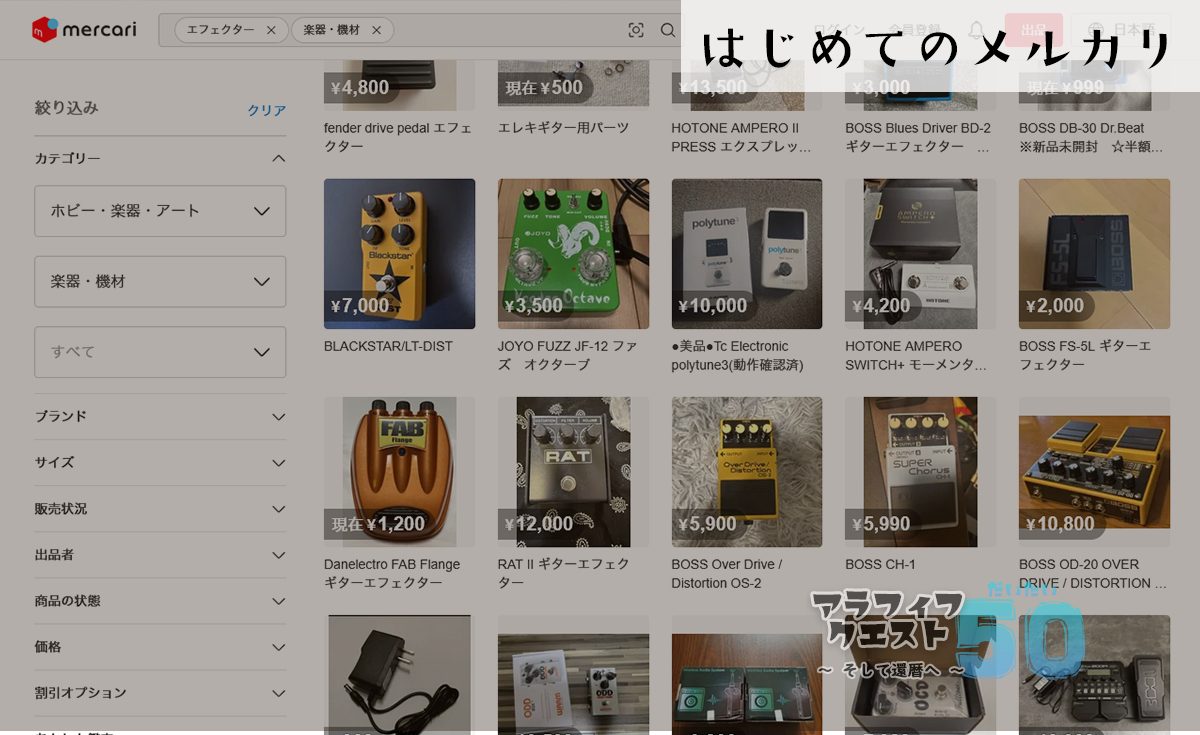Viewport: 1200px width, 735px height.
Task: Open the 楽器・機材 category dropdown
Action: coord(160,282)
